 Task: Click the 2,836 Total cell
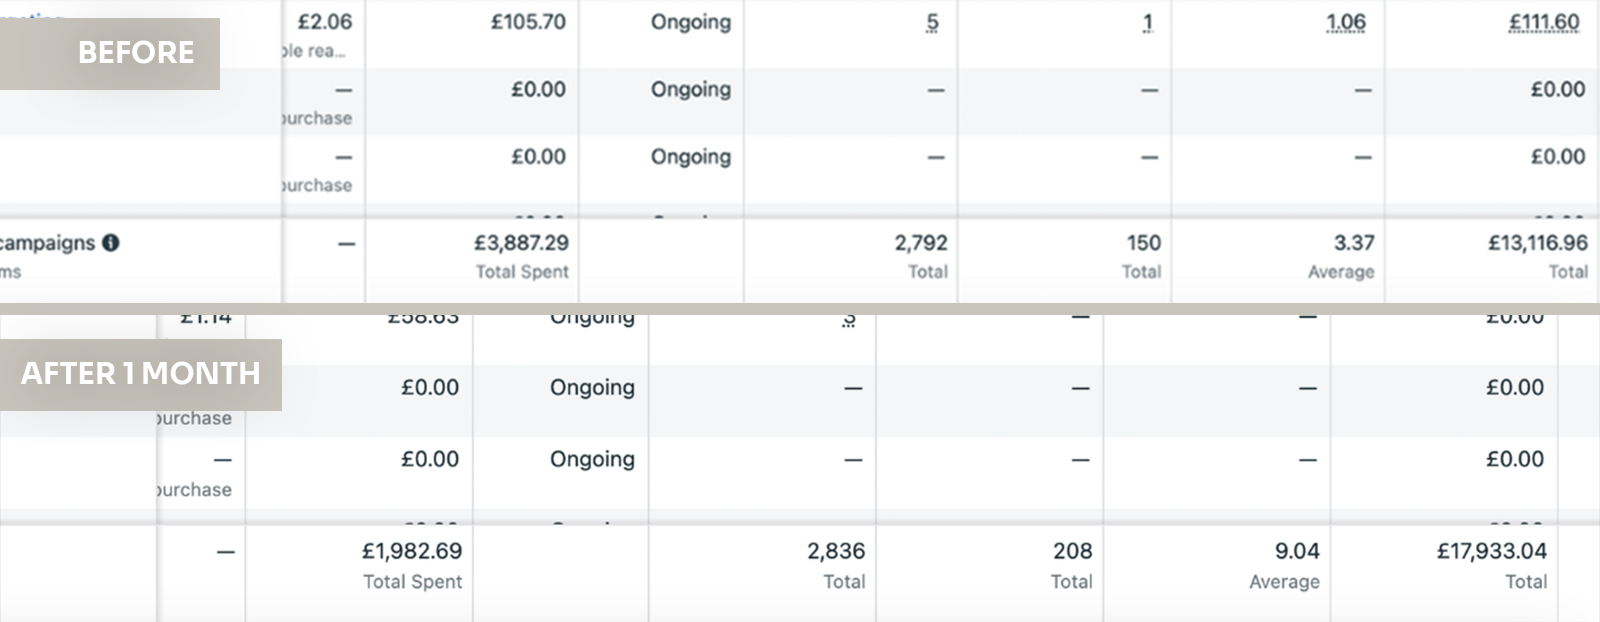[762, 566]
